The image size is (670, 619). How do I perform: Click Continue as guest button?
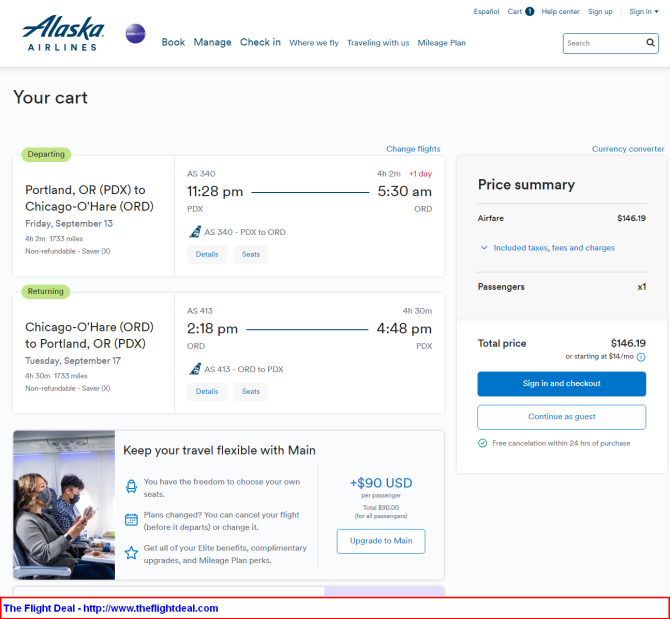(561, 417)
